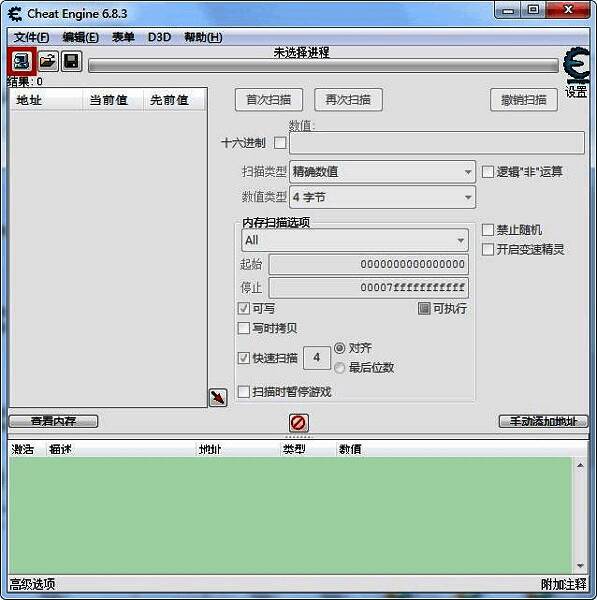The image size is (597, 600).
Task: Enable 开启变速精灵 speedhack checkbox
Action: 488,249
